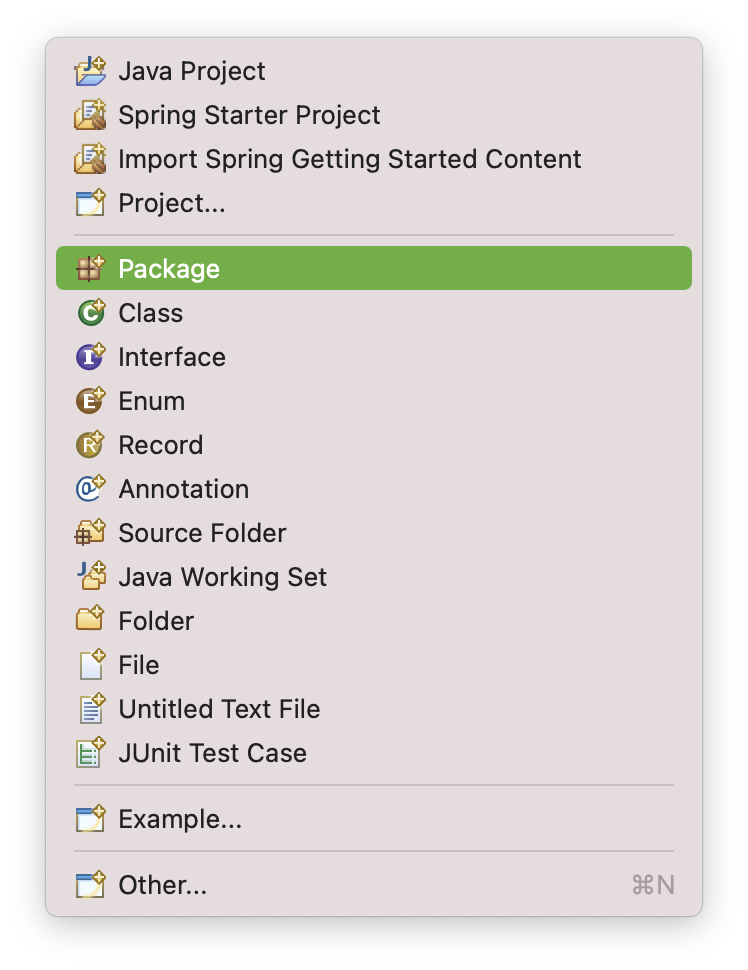The width and height of the screenshot is (748, 970).
Task: Click the Record icon
Action: tap(90, 445)
